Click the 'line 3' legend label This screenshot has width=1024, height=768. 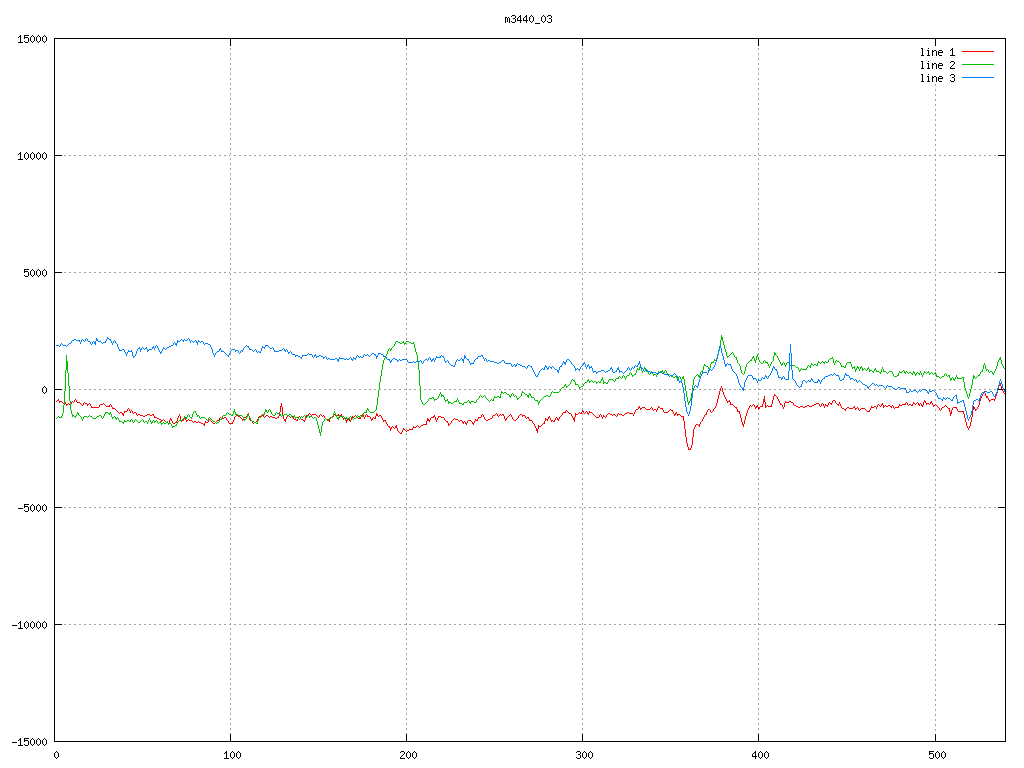(x=937, y=78)
